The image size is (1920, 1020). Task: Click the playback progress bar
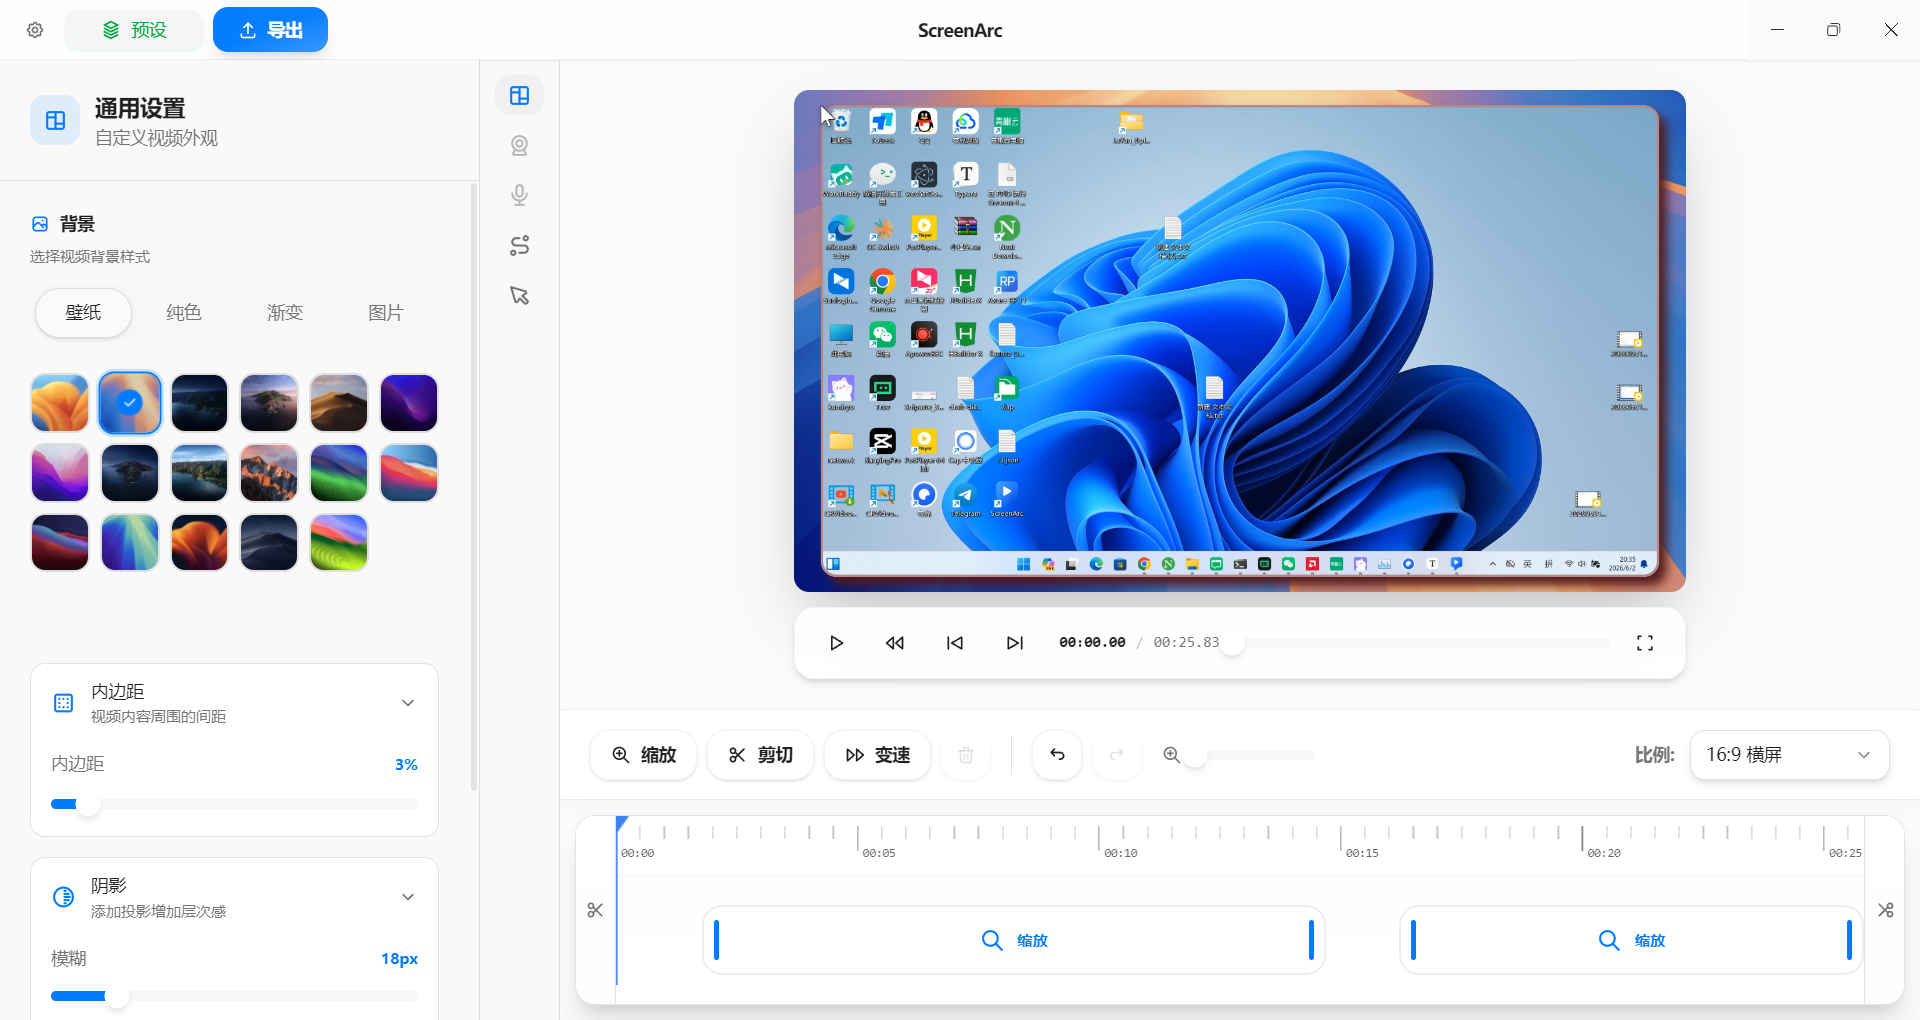tap(1421, 643)
